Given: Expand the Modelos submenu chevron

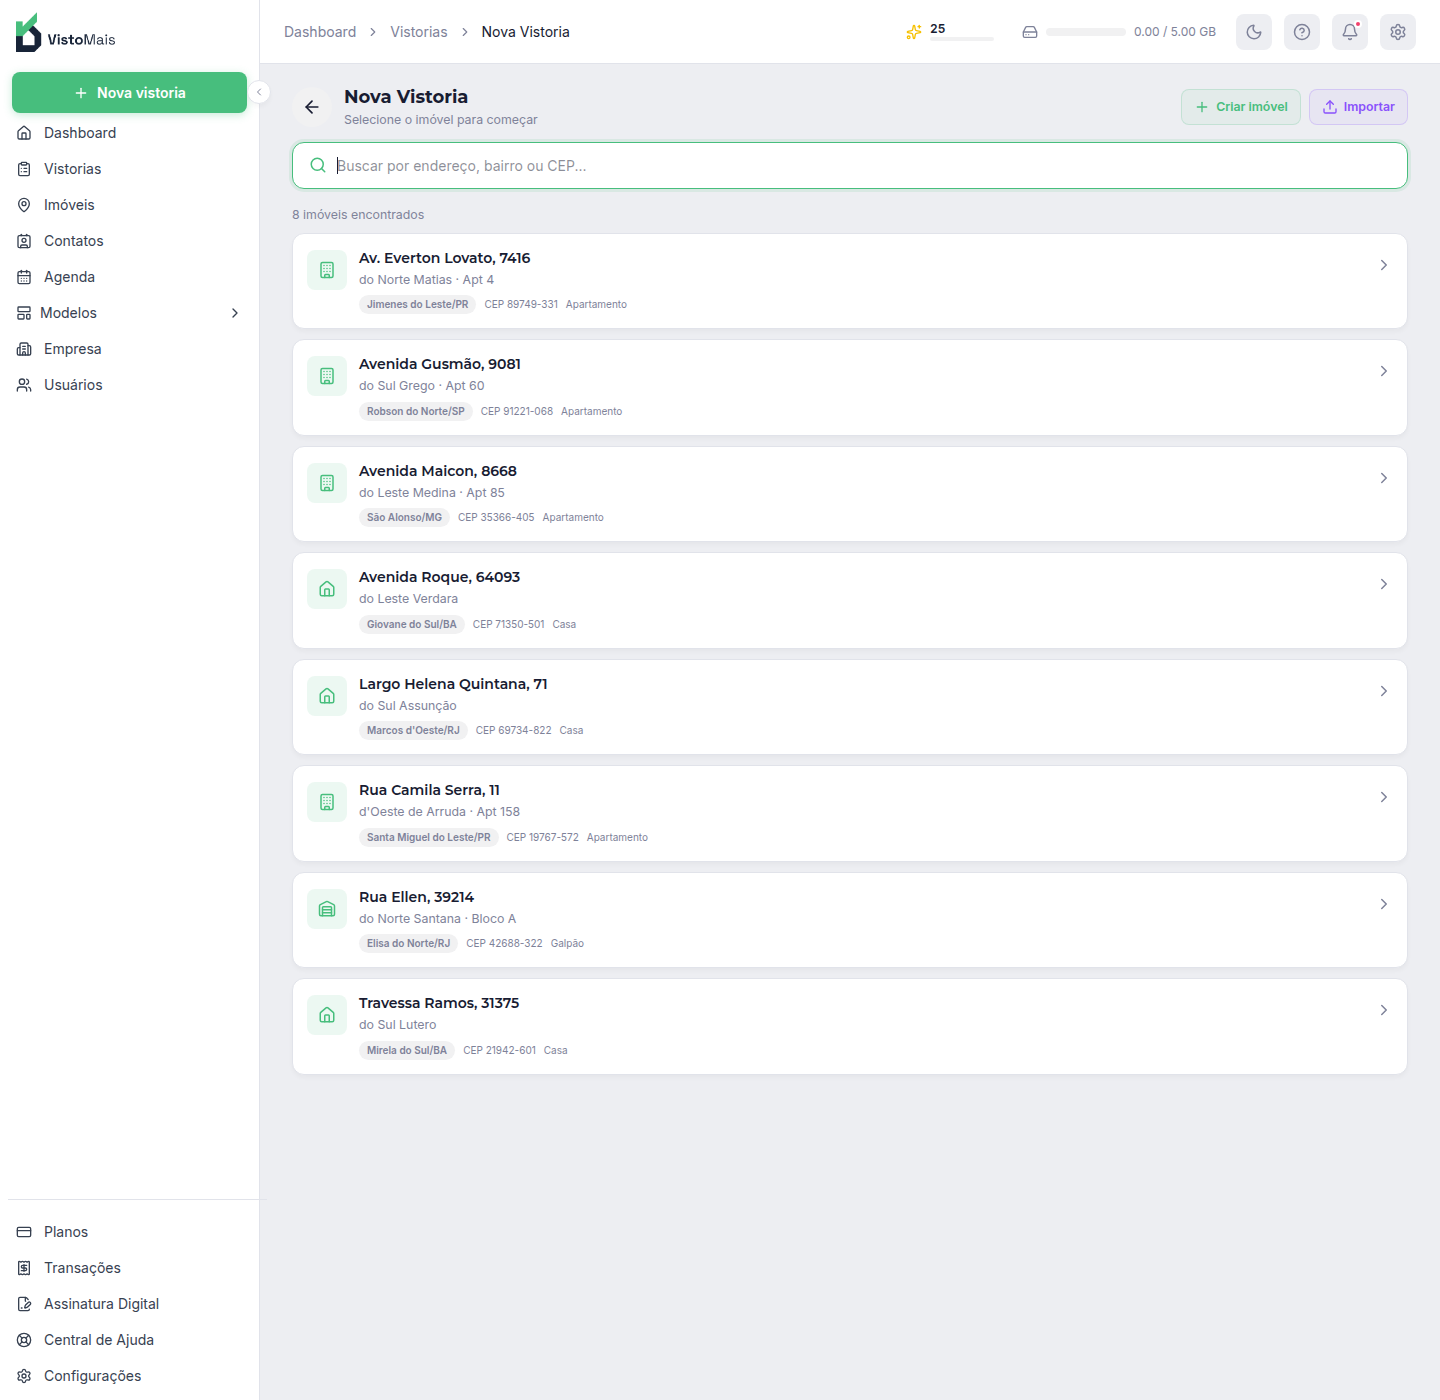Looking at the screenshot, I should click(x=235, y=313).
